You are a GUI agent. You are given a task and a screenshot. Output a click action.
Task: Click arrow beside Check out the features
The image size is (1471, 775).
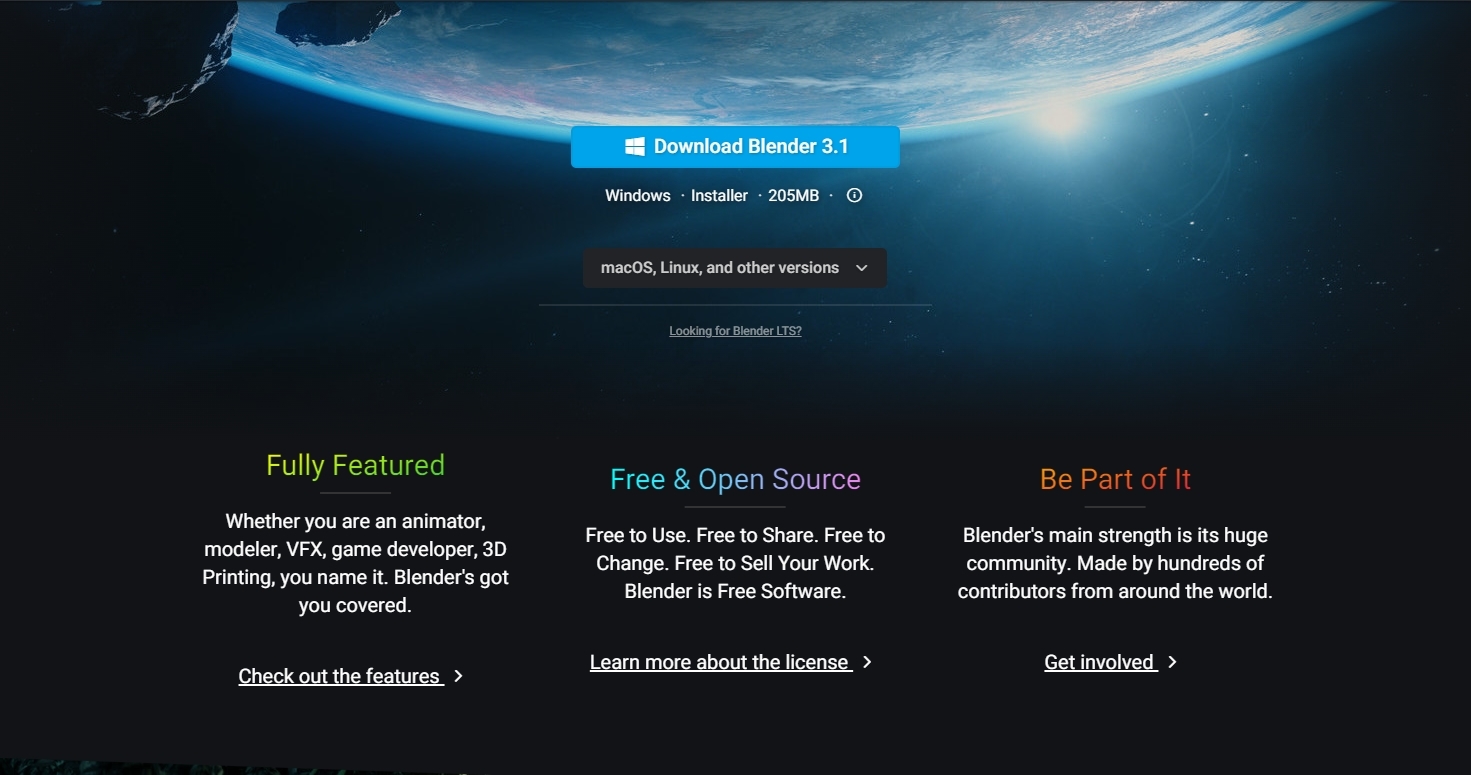coord(458,676)
